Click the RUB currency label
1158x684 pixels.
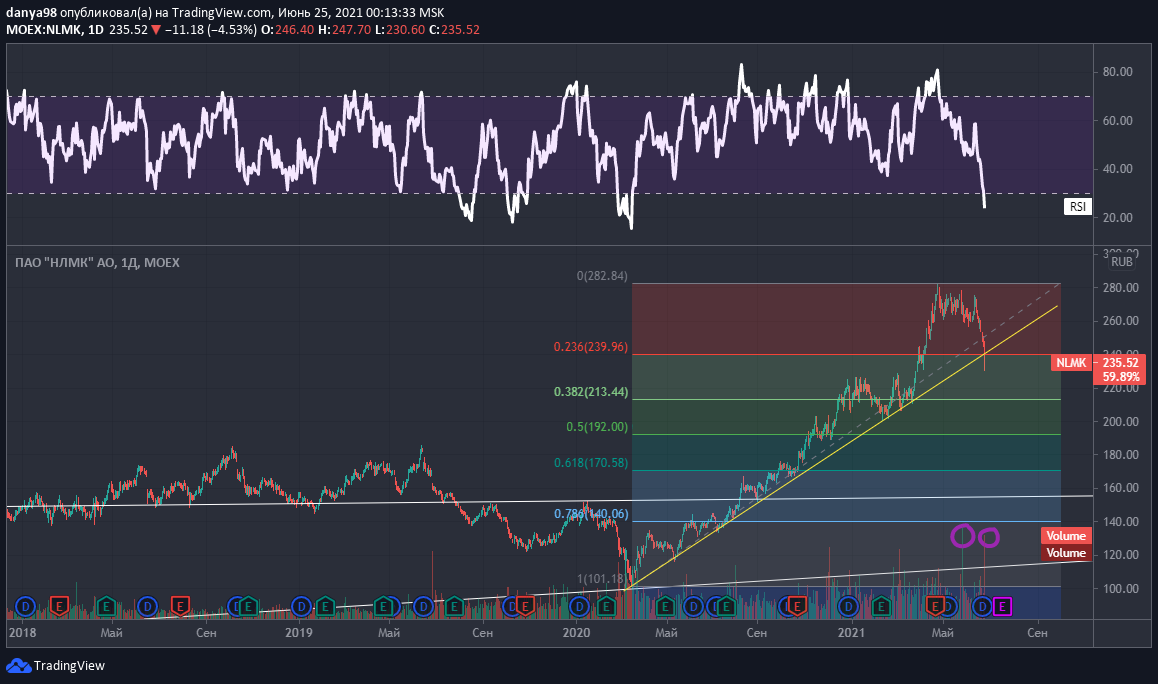tap(1122, 261)
